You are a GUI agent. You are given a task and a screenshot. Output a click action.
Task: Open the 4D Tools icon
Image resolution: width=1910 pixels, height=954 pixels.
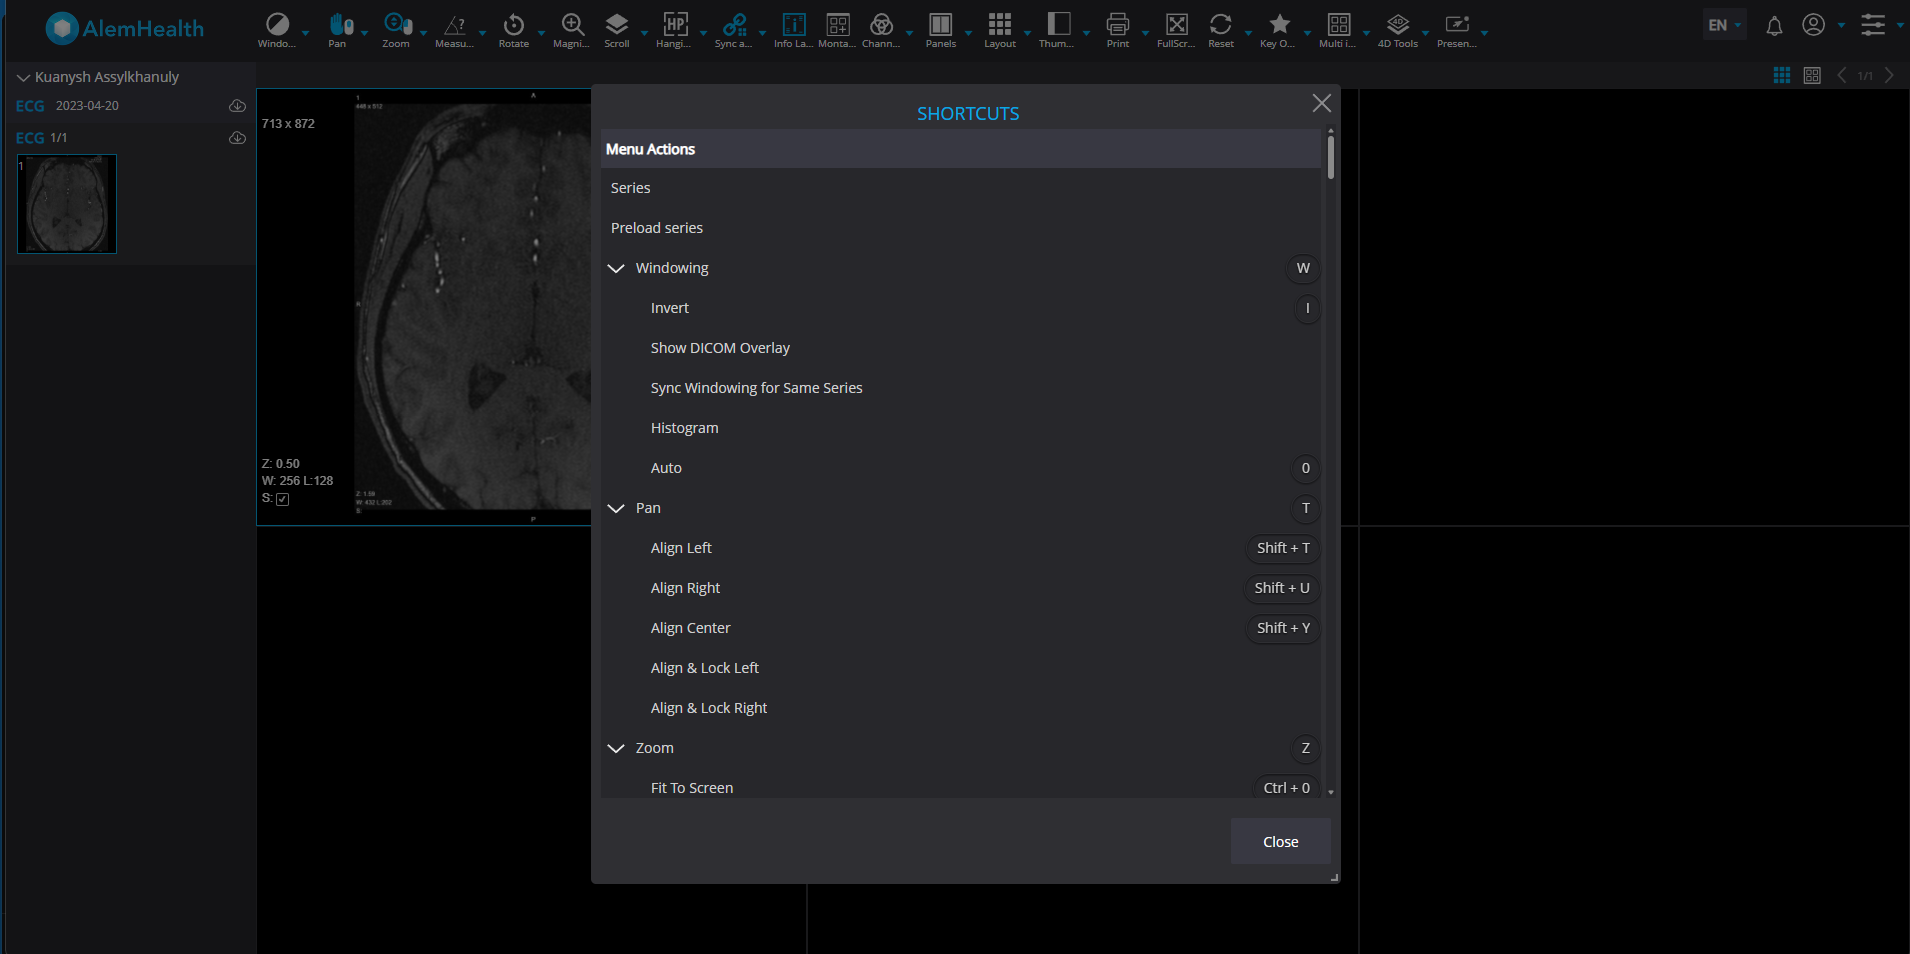click(1398, 24)
